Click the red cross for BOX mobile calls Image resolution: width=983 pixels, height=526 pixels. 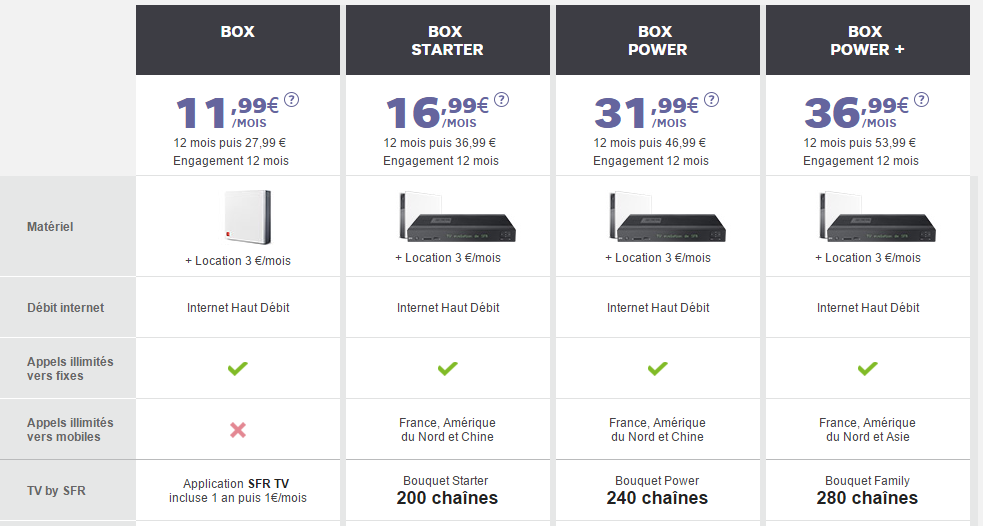238,430
